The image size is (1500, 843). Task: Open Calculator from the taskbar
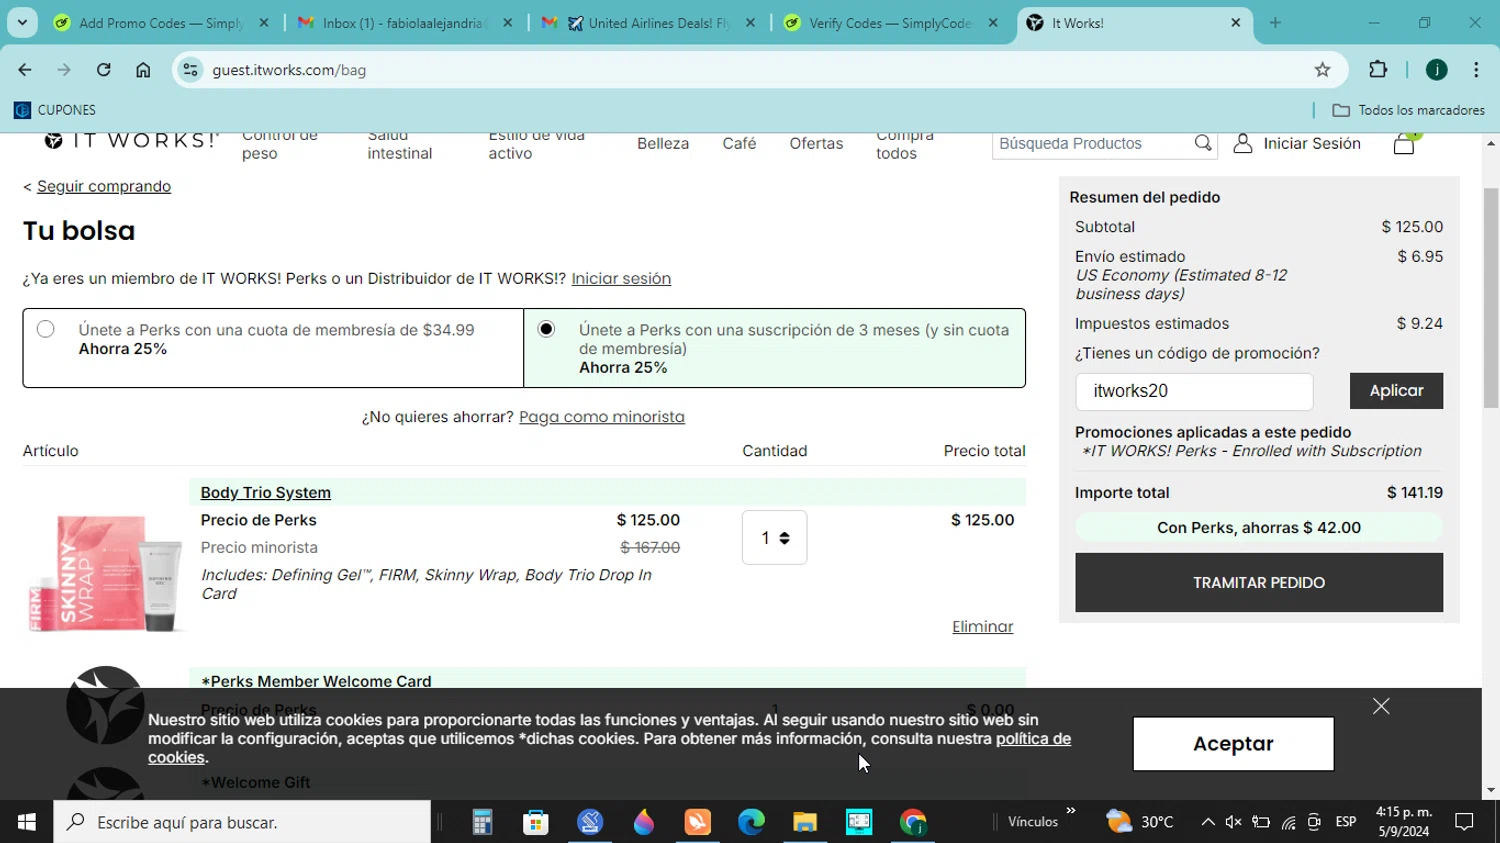coord(482,822)
